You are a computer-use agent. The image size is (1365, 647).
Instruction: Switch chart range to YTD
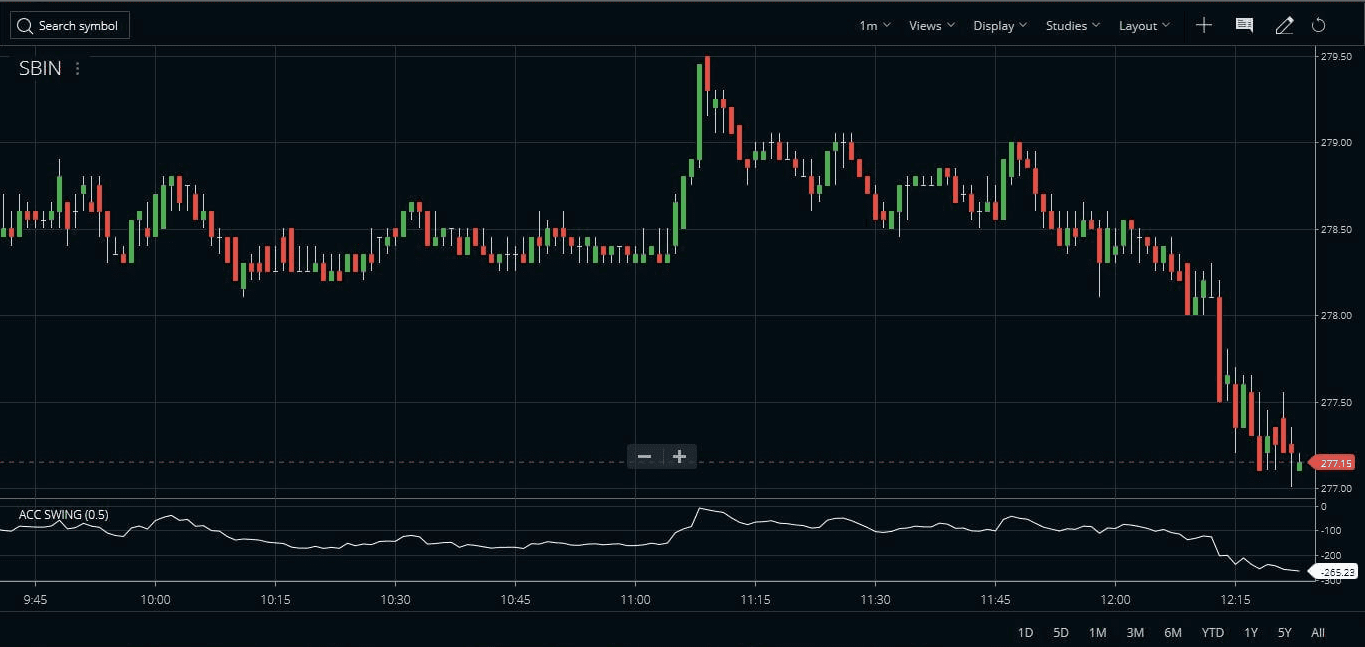[1212, 632]
